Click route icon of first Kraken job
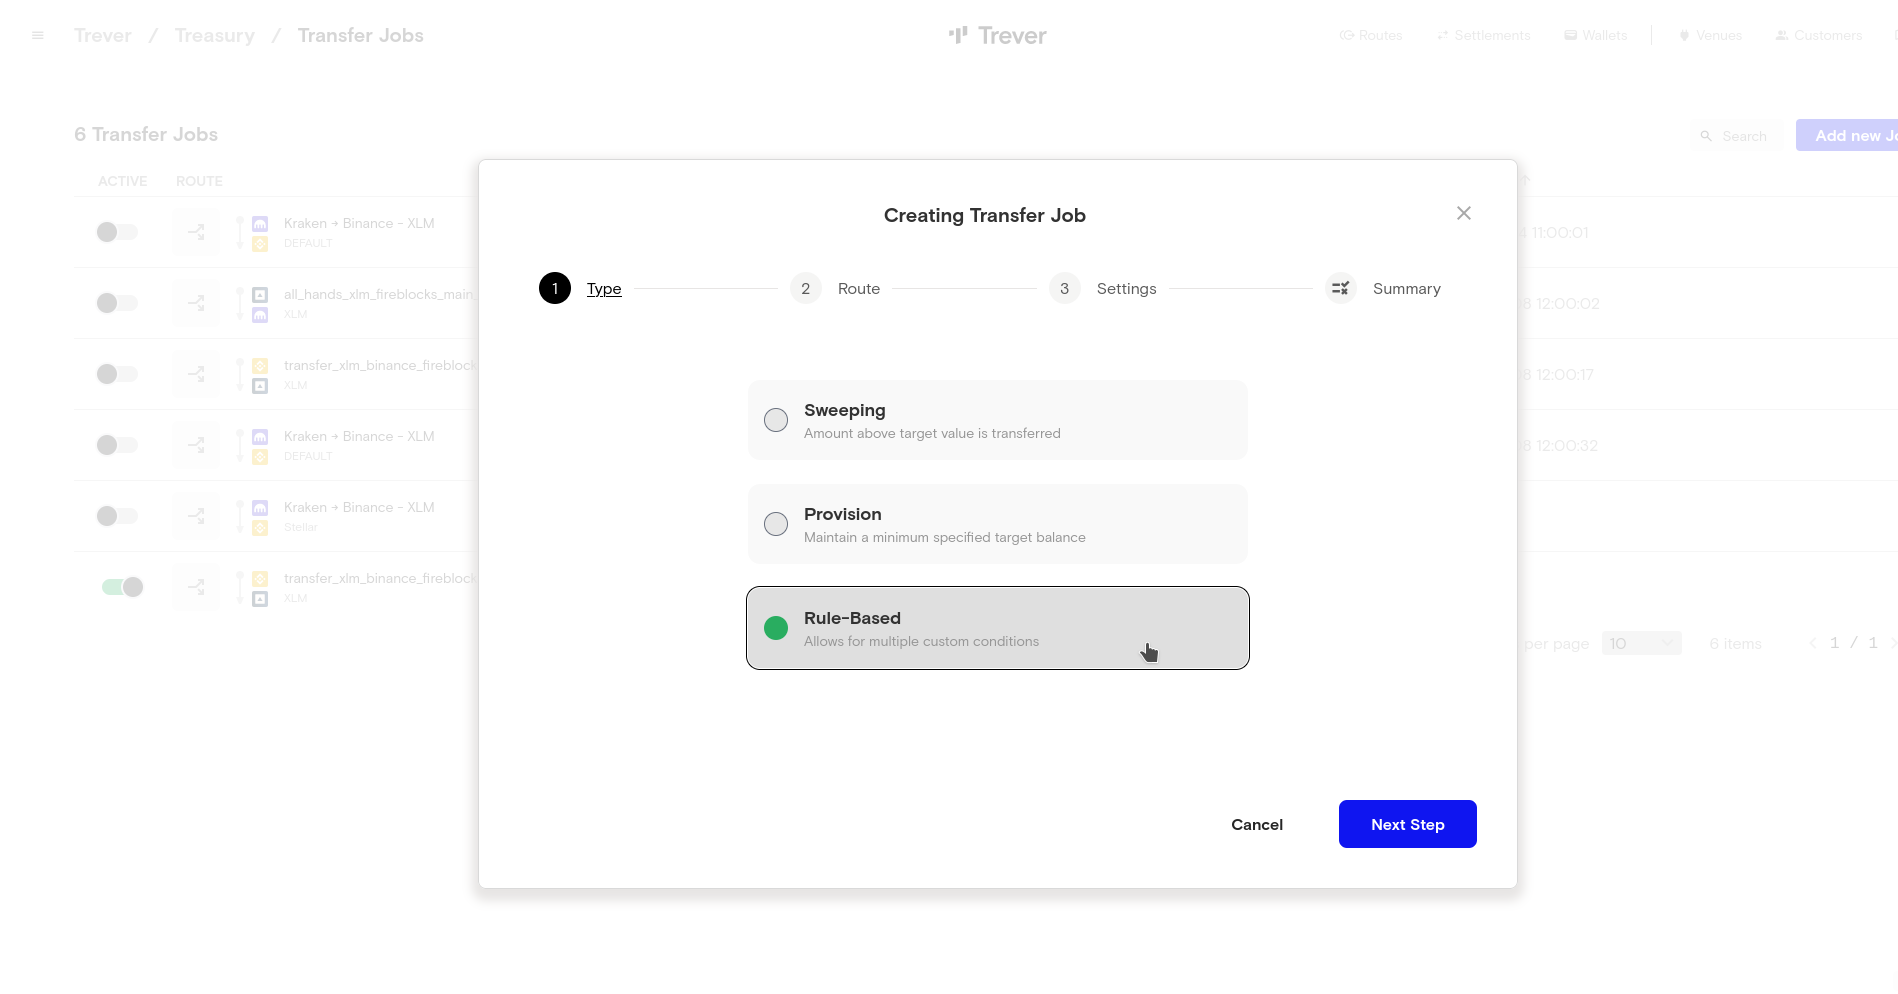 coord(196,232)
